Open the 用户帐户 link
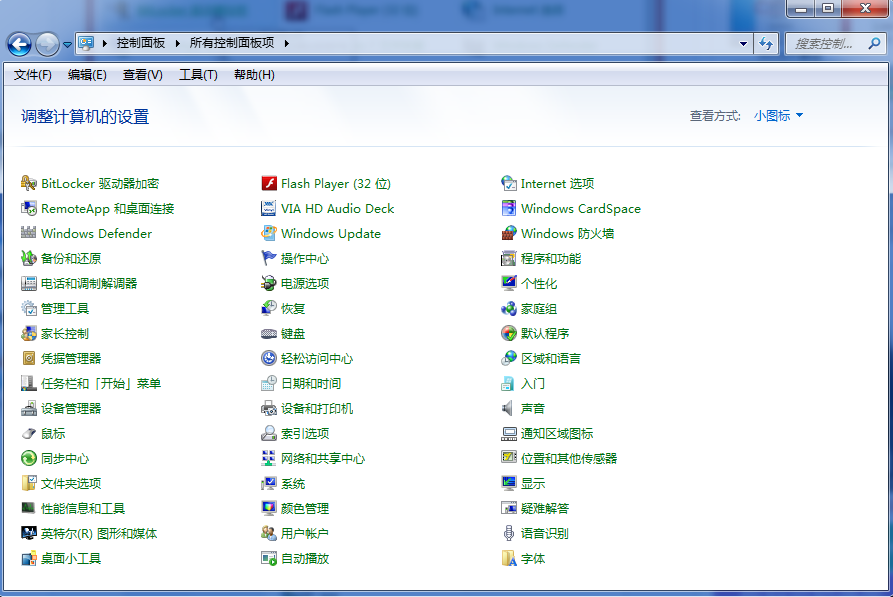The width and height of the screenshot is (893, 597). 305,534
